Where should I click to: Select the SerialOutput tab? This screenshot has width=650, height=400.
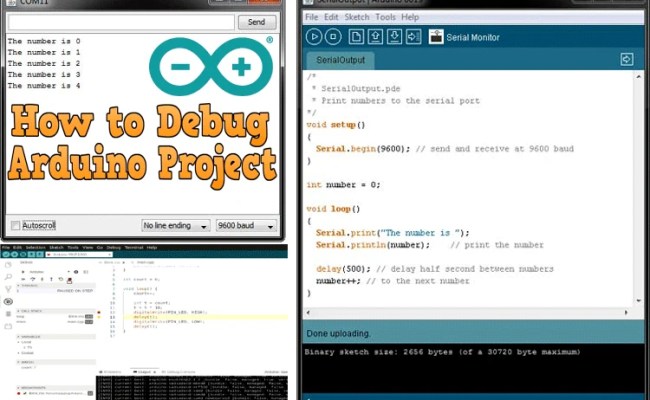point(340,60)
